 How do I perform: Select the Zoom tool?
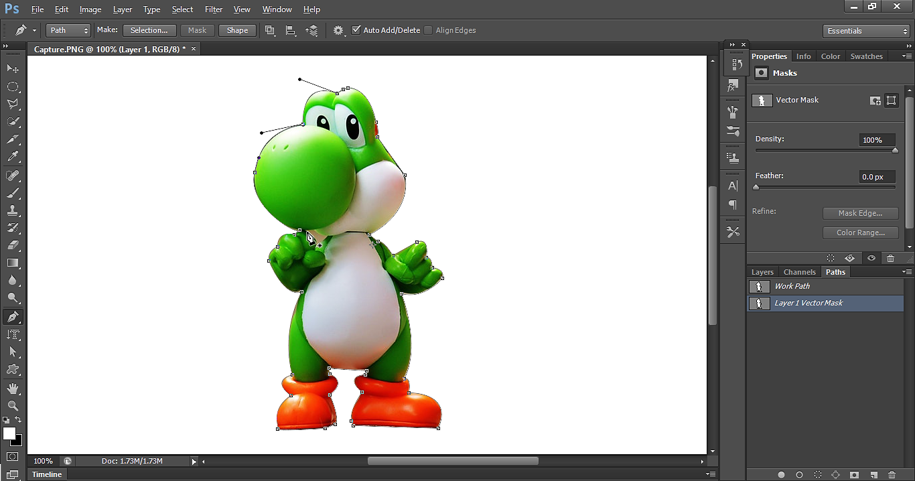(12, 406)
